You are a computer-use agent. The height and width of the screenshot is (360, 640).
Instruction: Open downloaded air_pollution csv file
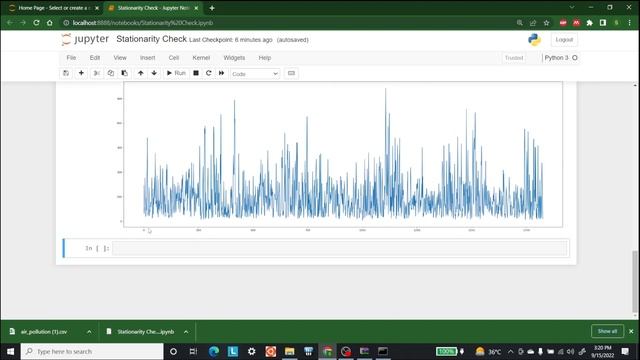[x=44, y=332]
